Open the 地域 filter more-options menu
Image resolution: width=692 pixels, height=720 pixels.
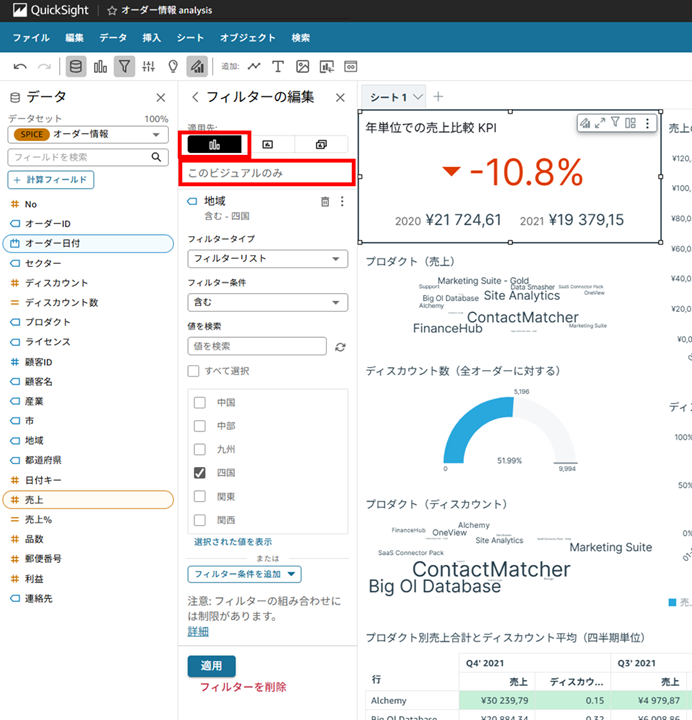point(342,202)
